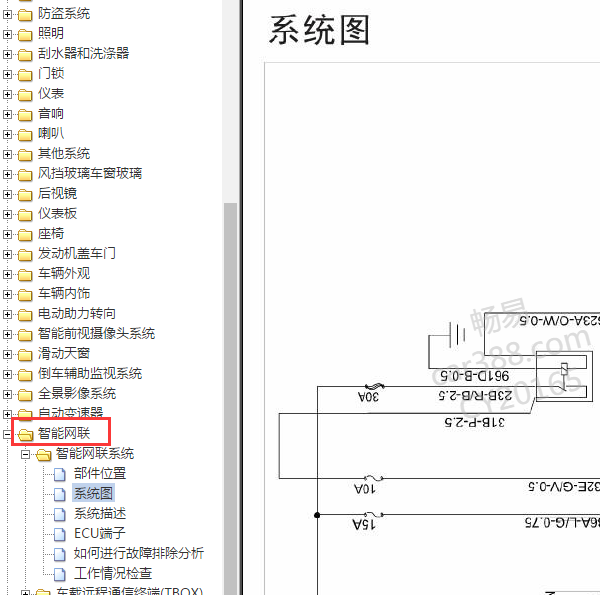Screen dimensions: 600x595
Task: Click the 系统描述 page icon
Action: [60, 514]
